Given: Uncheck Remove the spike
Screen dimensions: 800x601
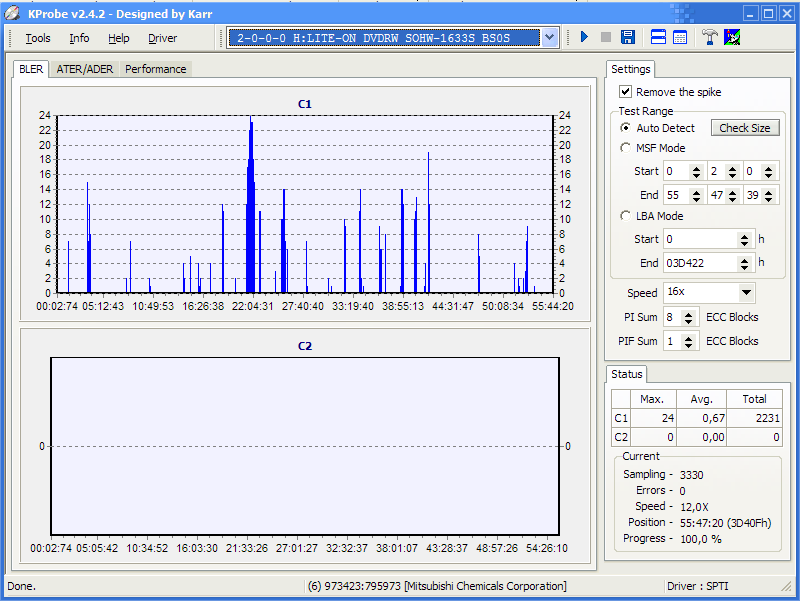Looking at the screenshot, I should click(625, 91).
